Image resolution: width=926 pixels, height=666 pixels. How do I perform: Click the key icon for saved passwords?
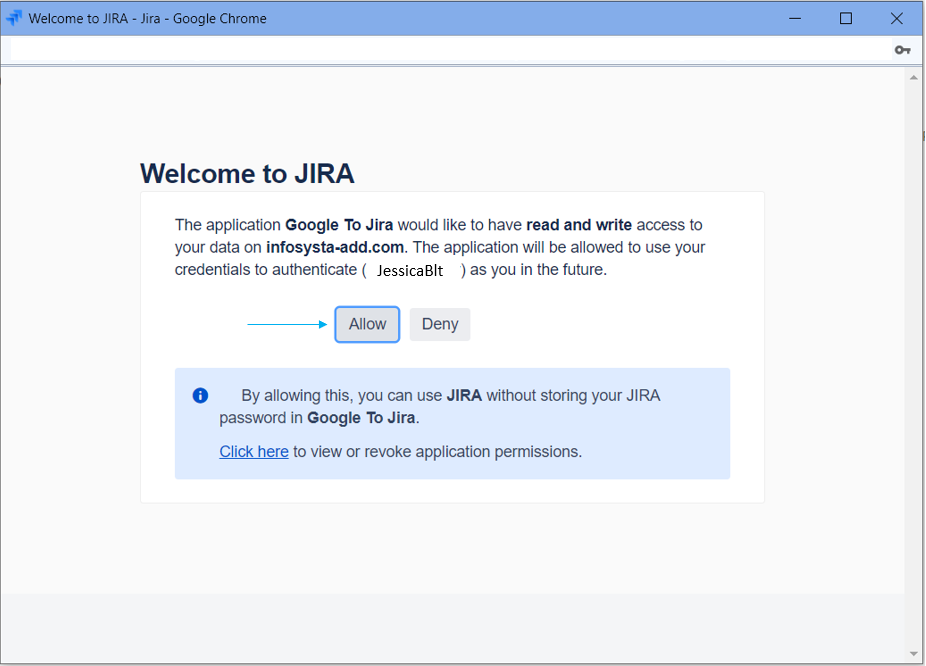(902, 50)
